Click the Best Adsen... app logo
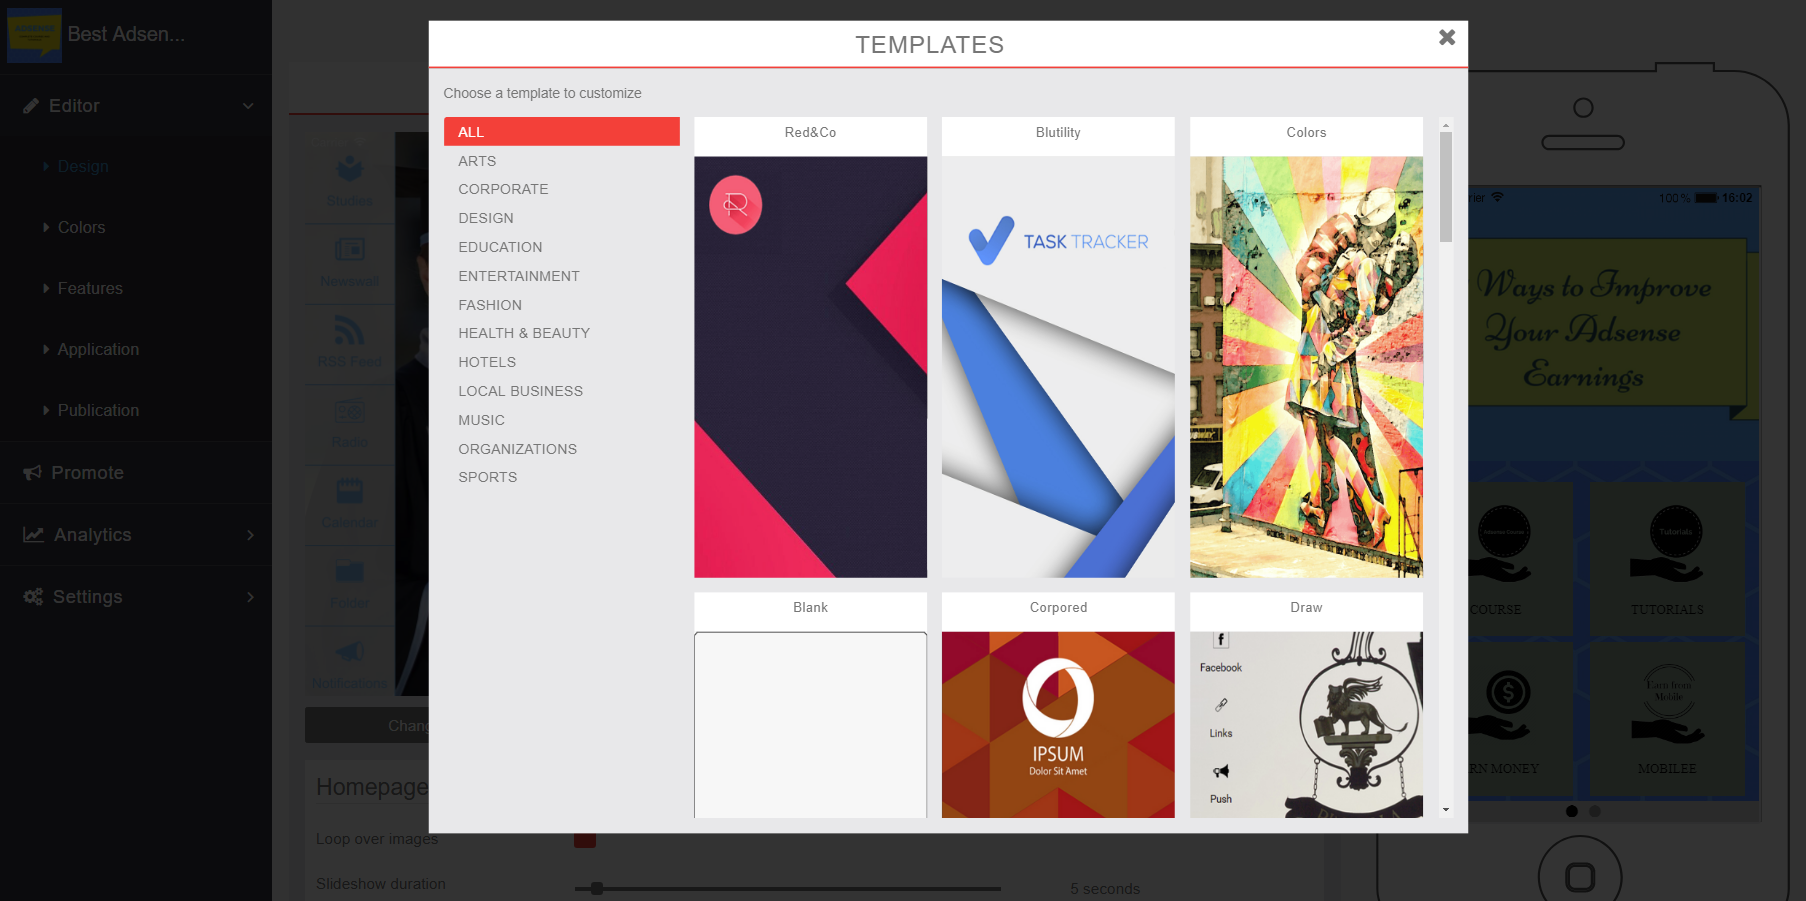 [34, 35]
